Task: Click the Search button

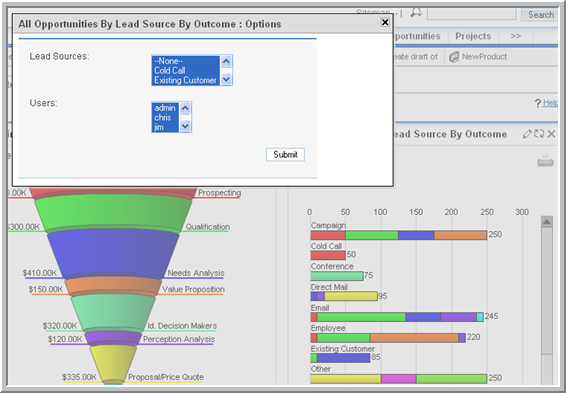Action: [540, 15]
